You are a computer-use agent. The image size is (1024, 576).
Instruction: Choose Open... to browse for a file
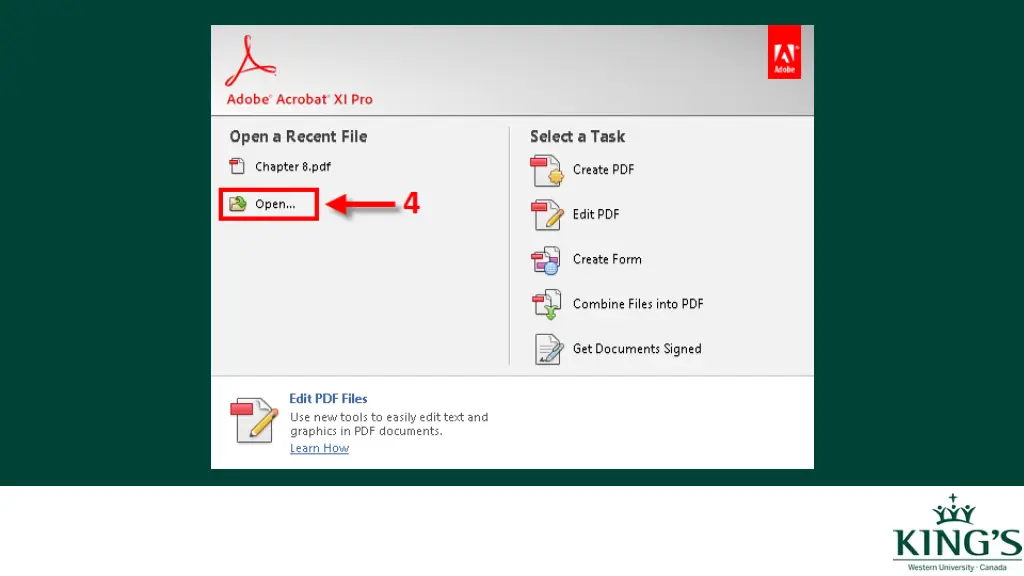tap(275, 204)
